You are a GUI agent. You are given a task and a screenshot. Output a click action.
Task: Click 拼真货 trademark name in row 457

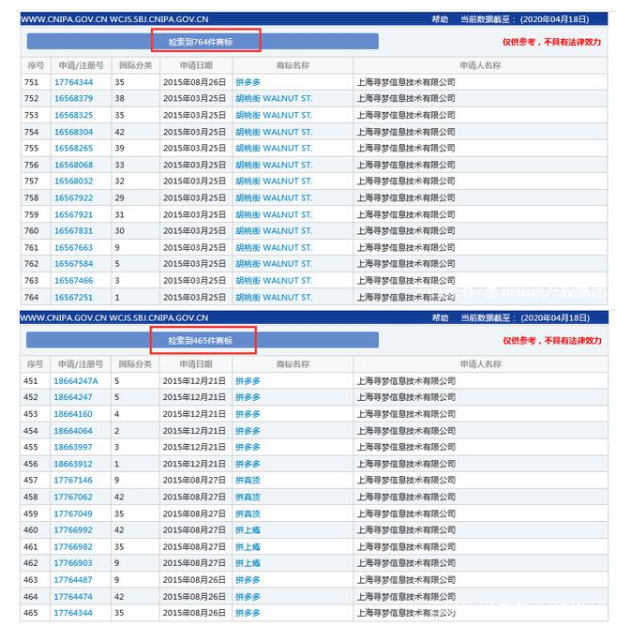tap(248, 480)
